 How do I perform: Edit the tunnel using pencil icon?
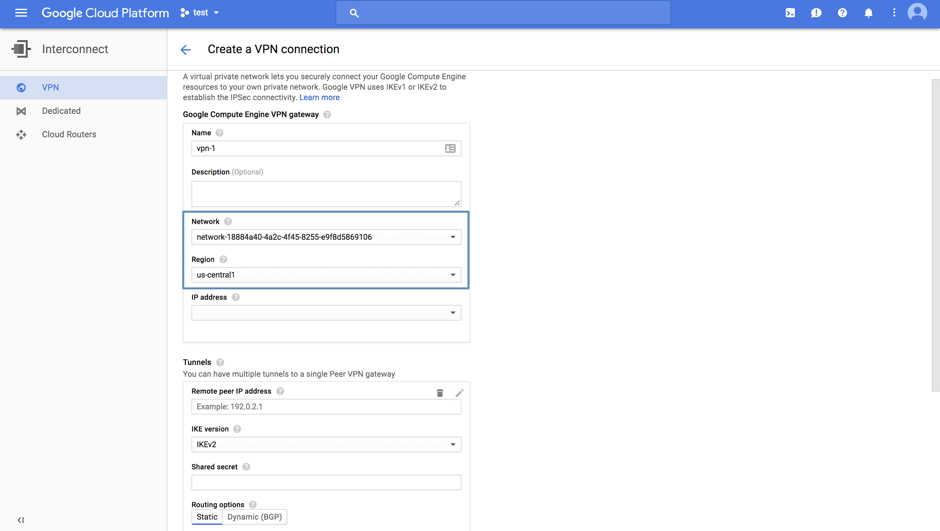(x=459, y=393)
